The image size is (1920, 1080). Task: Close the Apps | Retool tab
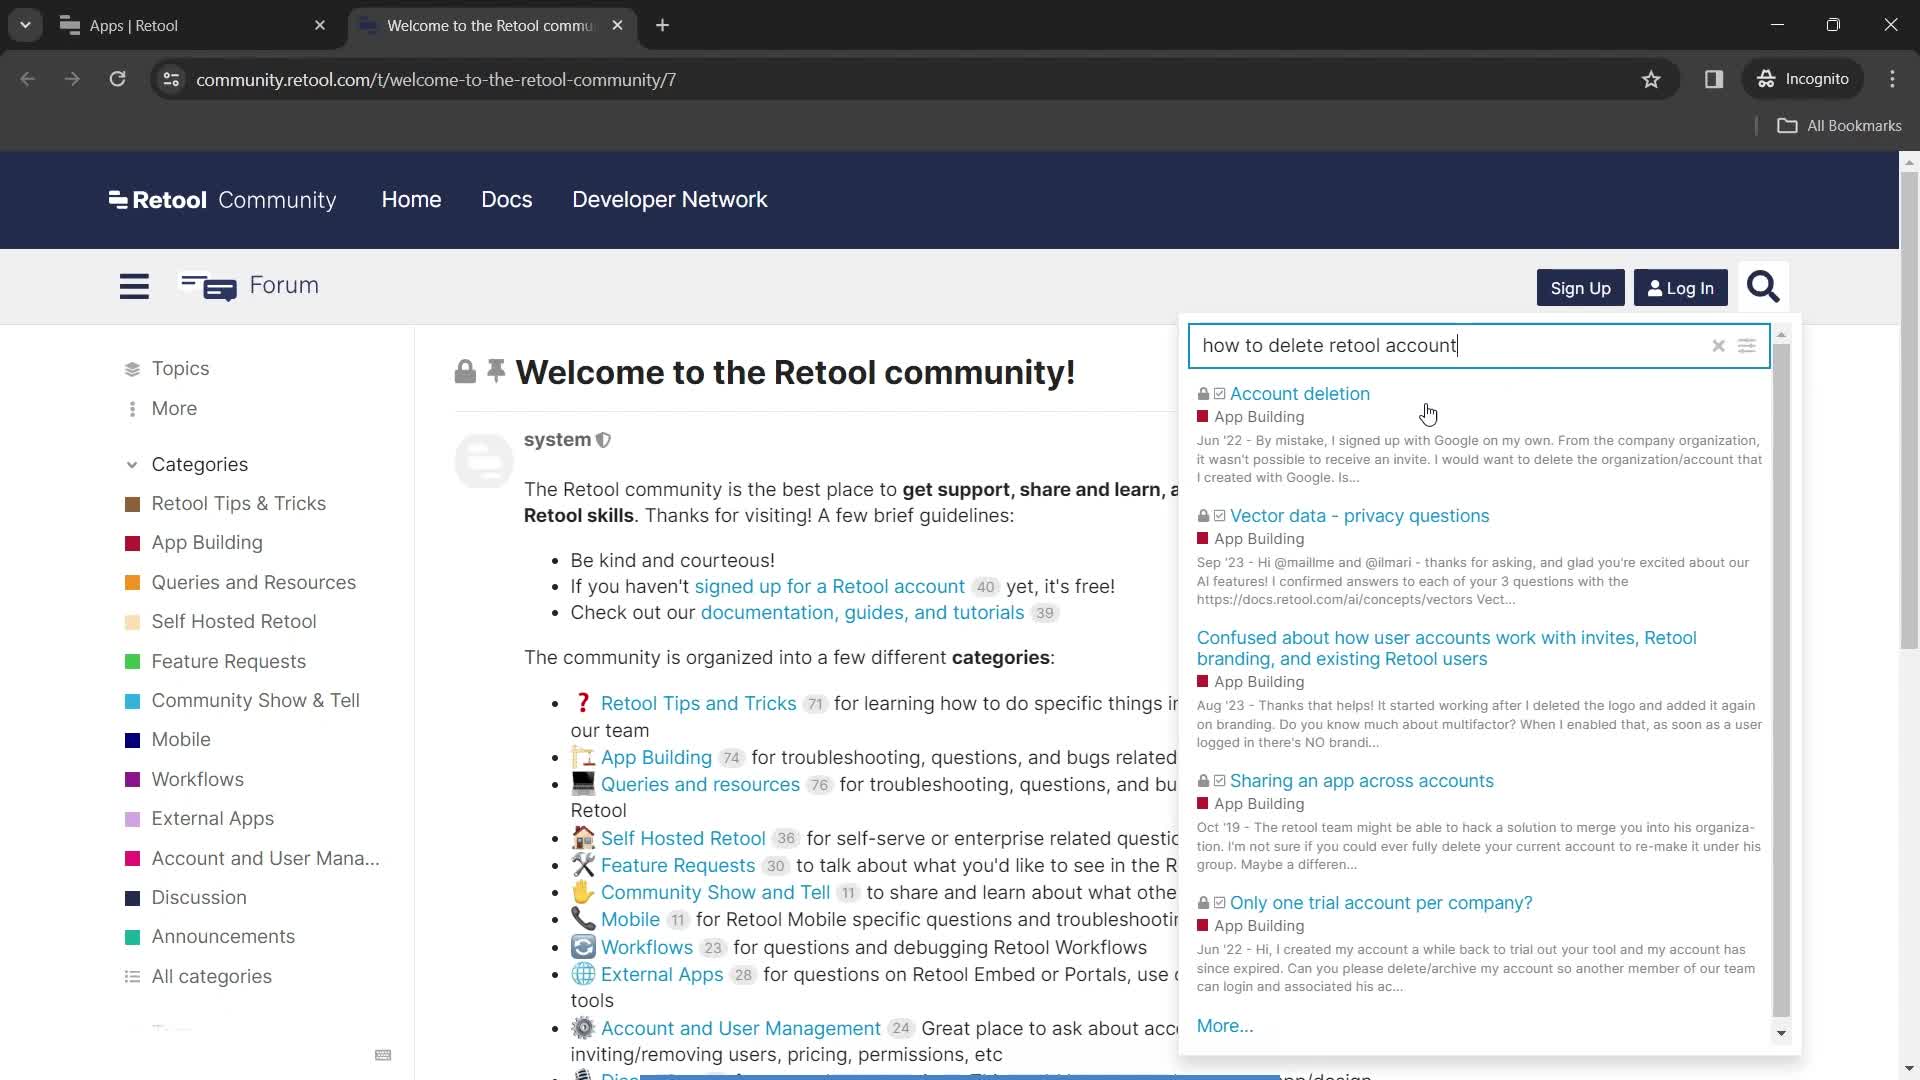320,25
